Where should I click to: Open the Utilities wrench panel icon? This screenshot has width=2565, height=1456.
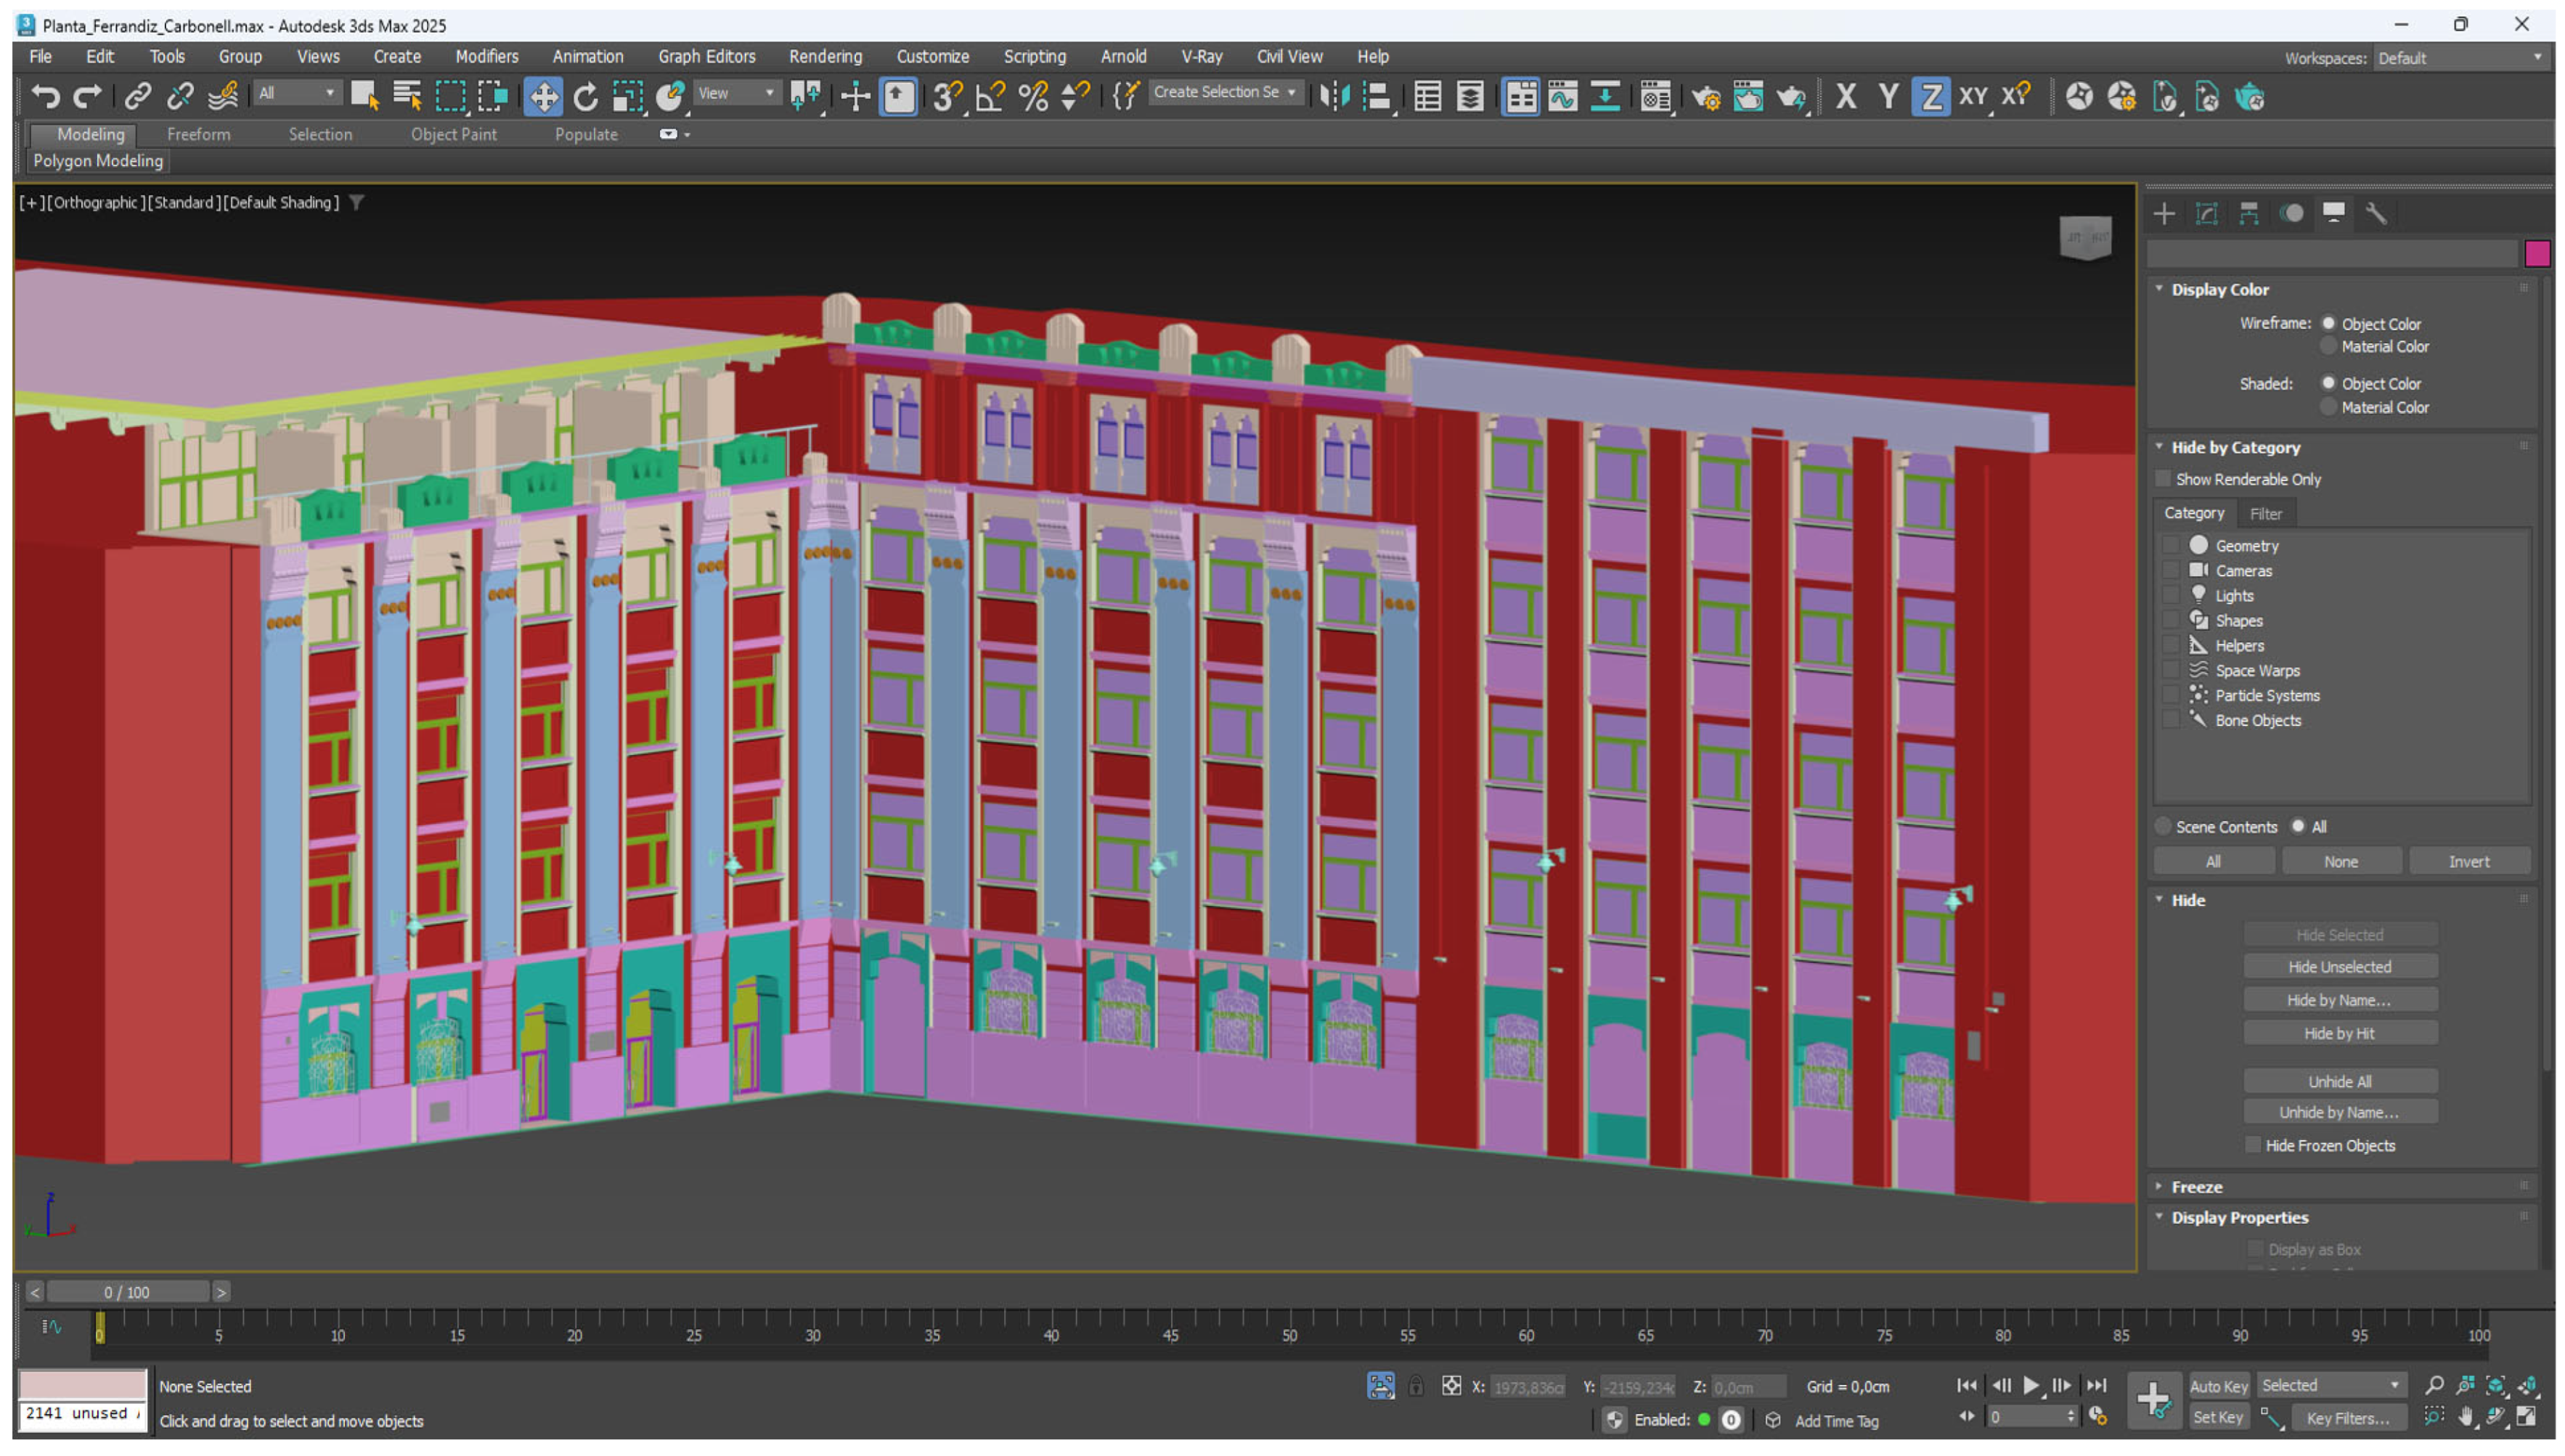2376,213
